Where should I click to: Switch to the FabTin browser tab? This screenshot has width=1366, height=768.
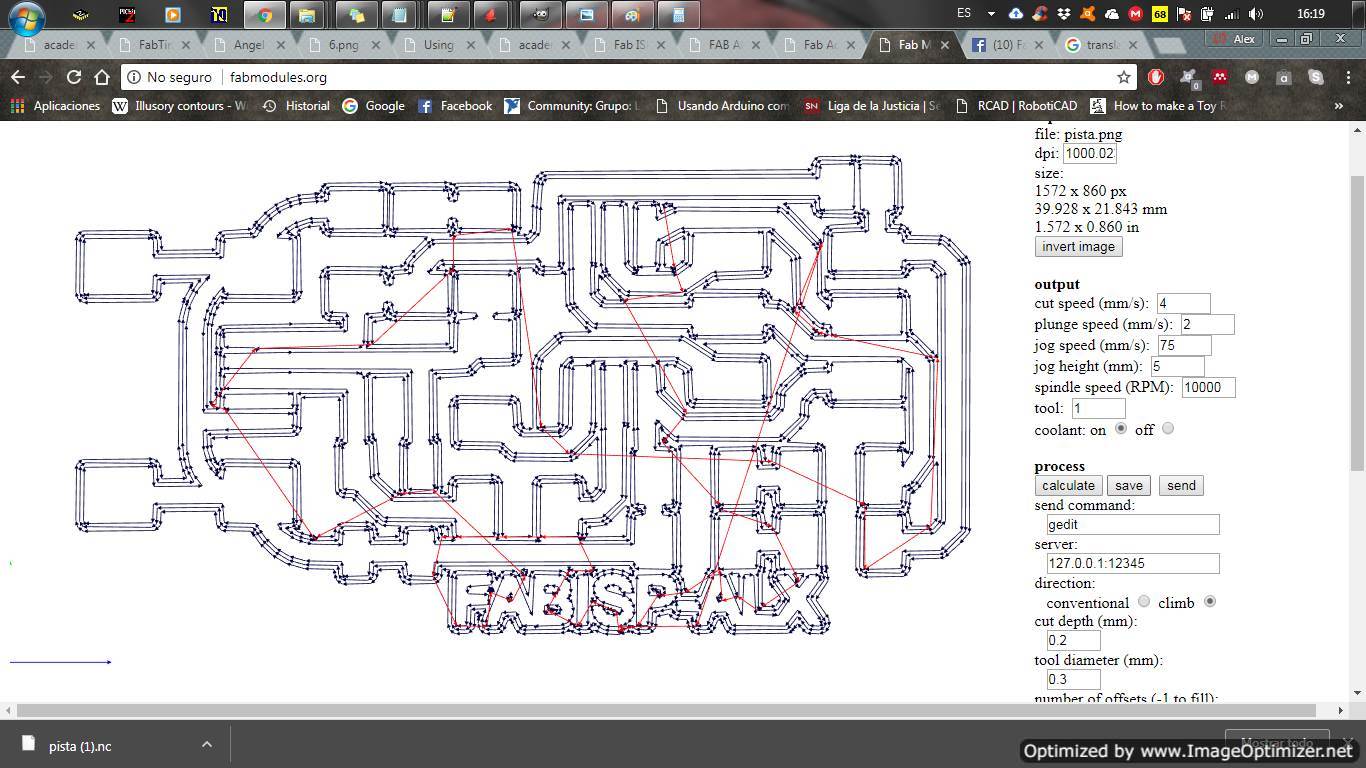156,45
